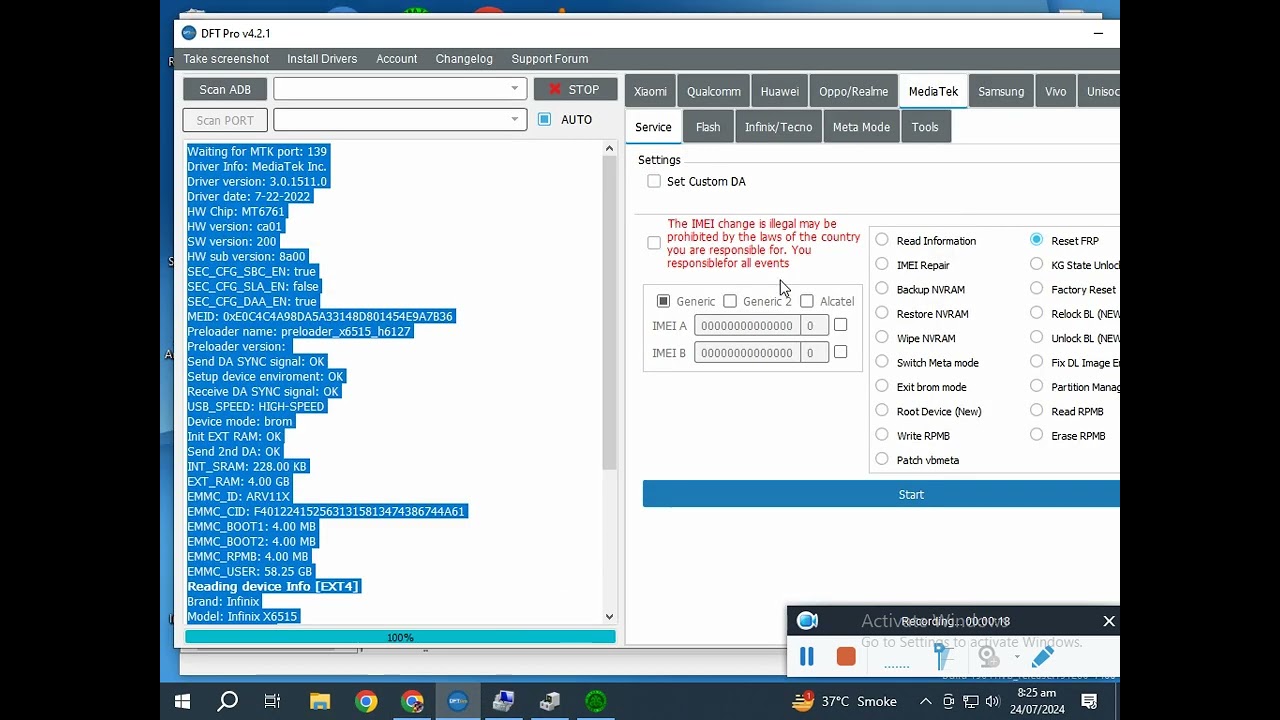
Task: Select the Wipe NVRAM radio button
Action: pos(881,338)
